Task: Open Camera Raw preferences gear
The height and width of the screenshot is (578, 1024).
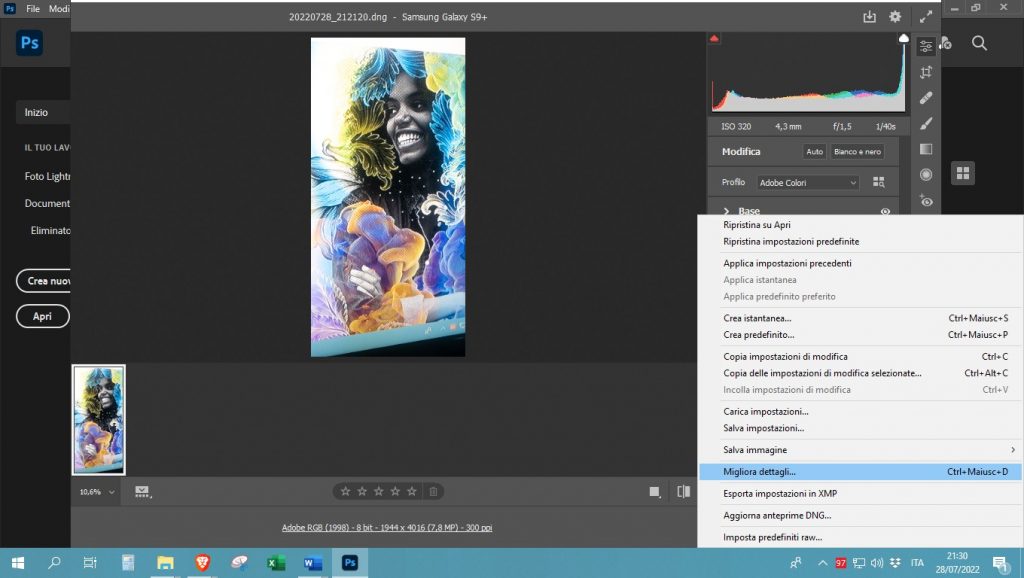Action: pos(895,17)
